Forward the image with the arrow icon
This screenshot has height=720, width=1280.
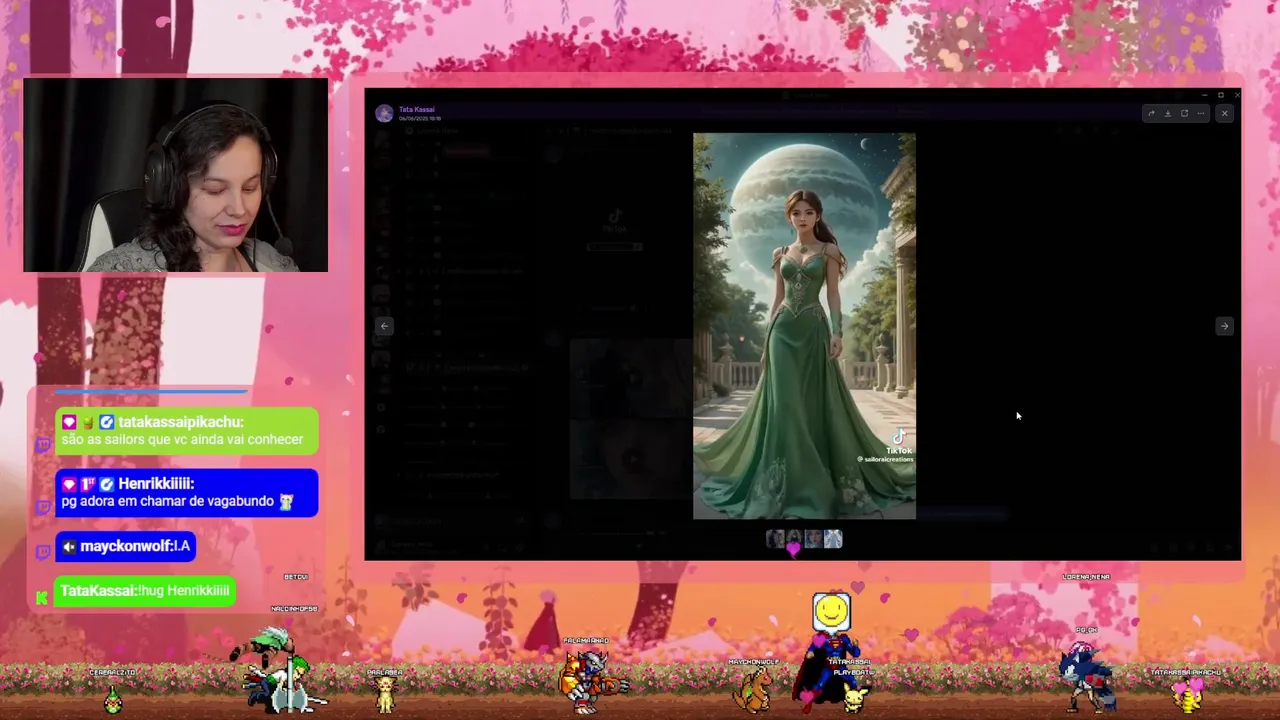(x=1151, y=113)
